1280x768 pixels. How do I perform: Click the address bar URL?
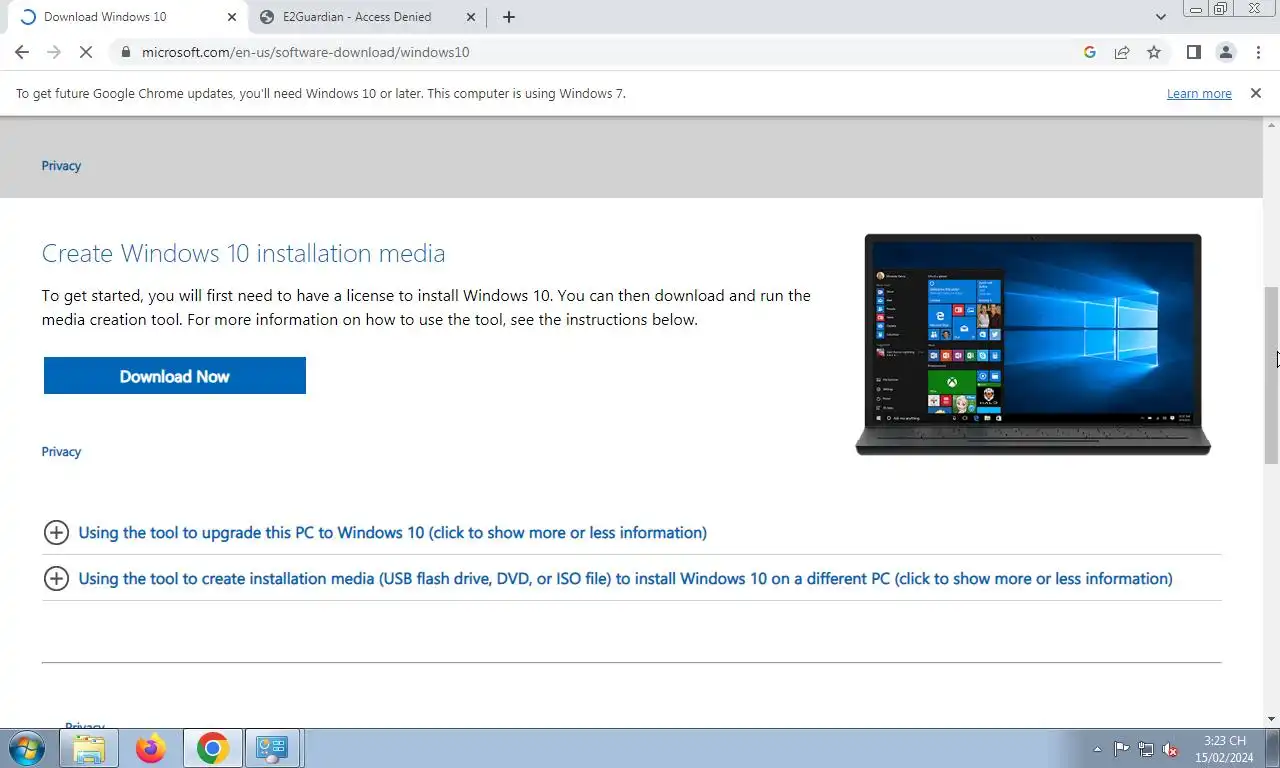coord(305,52)
